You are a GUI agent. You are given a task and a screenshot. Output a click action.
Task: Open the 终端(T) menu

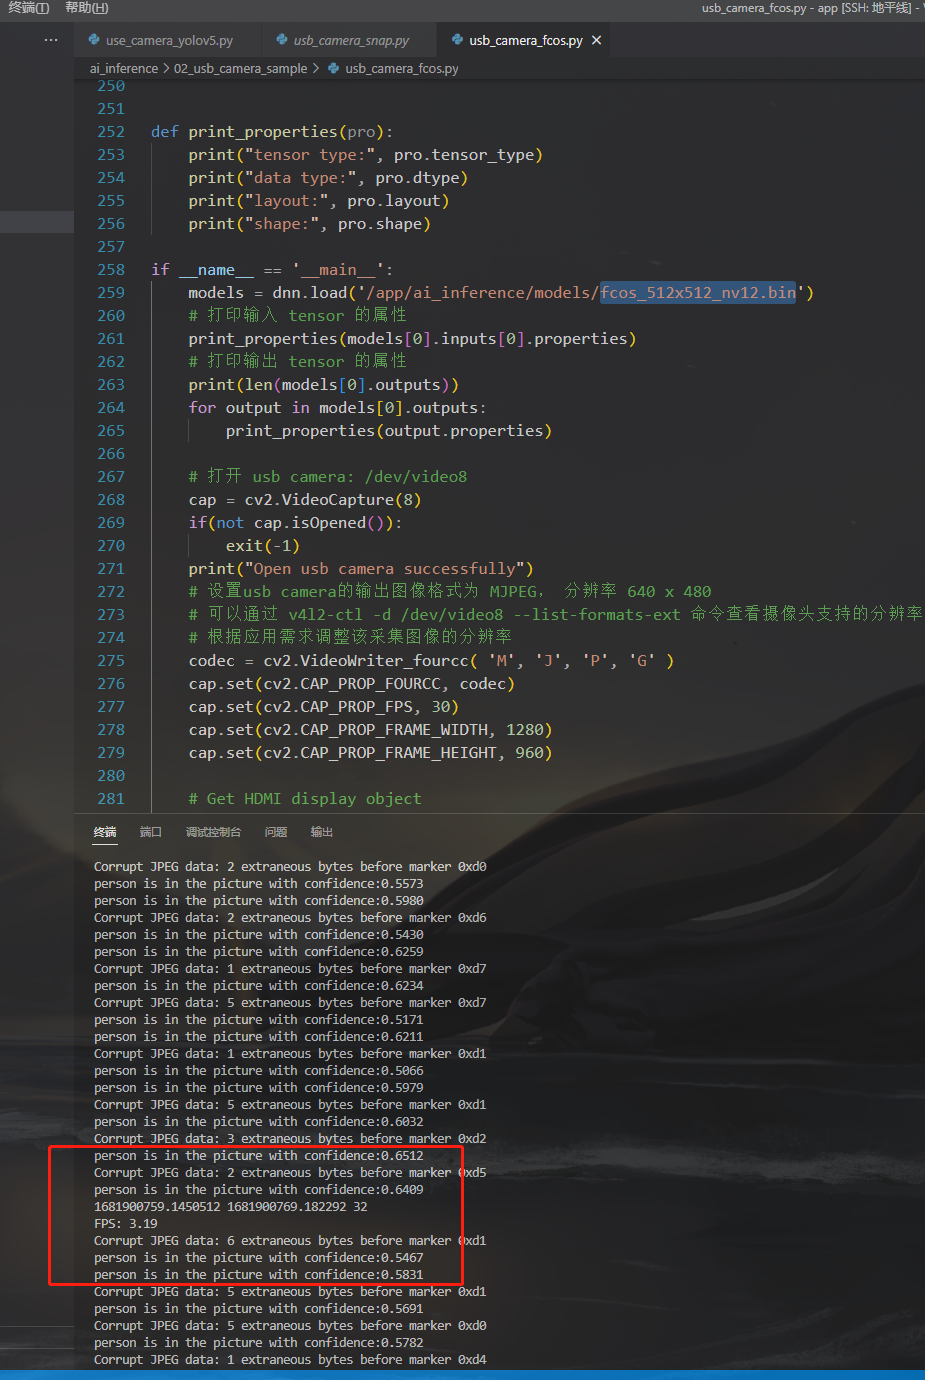tap(28, 8)
